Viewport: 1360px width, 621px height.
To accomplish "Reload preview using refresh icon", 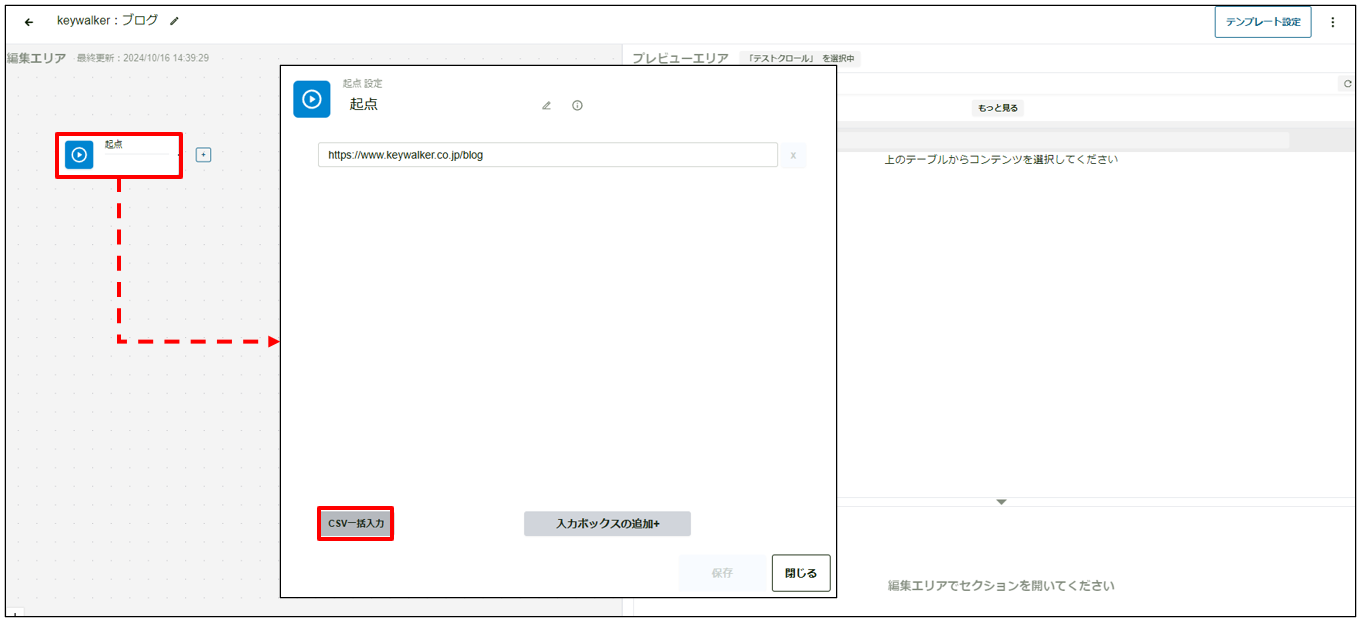I will 1347,85.
